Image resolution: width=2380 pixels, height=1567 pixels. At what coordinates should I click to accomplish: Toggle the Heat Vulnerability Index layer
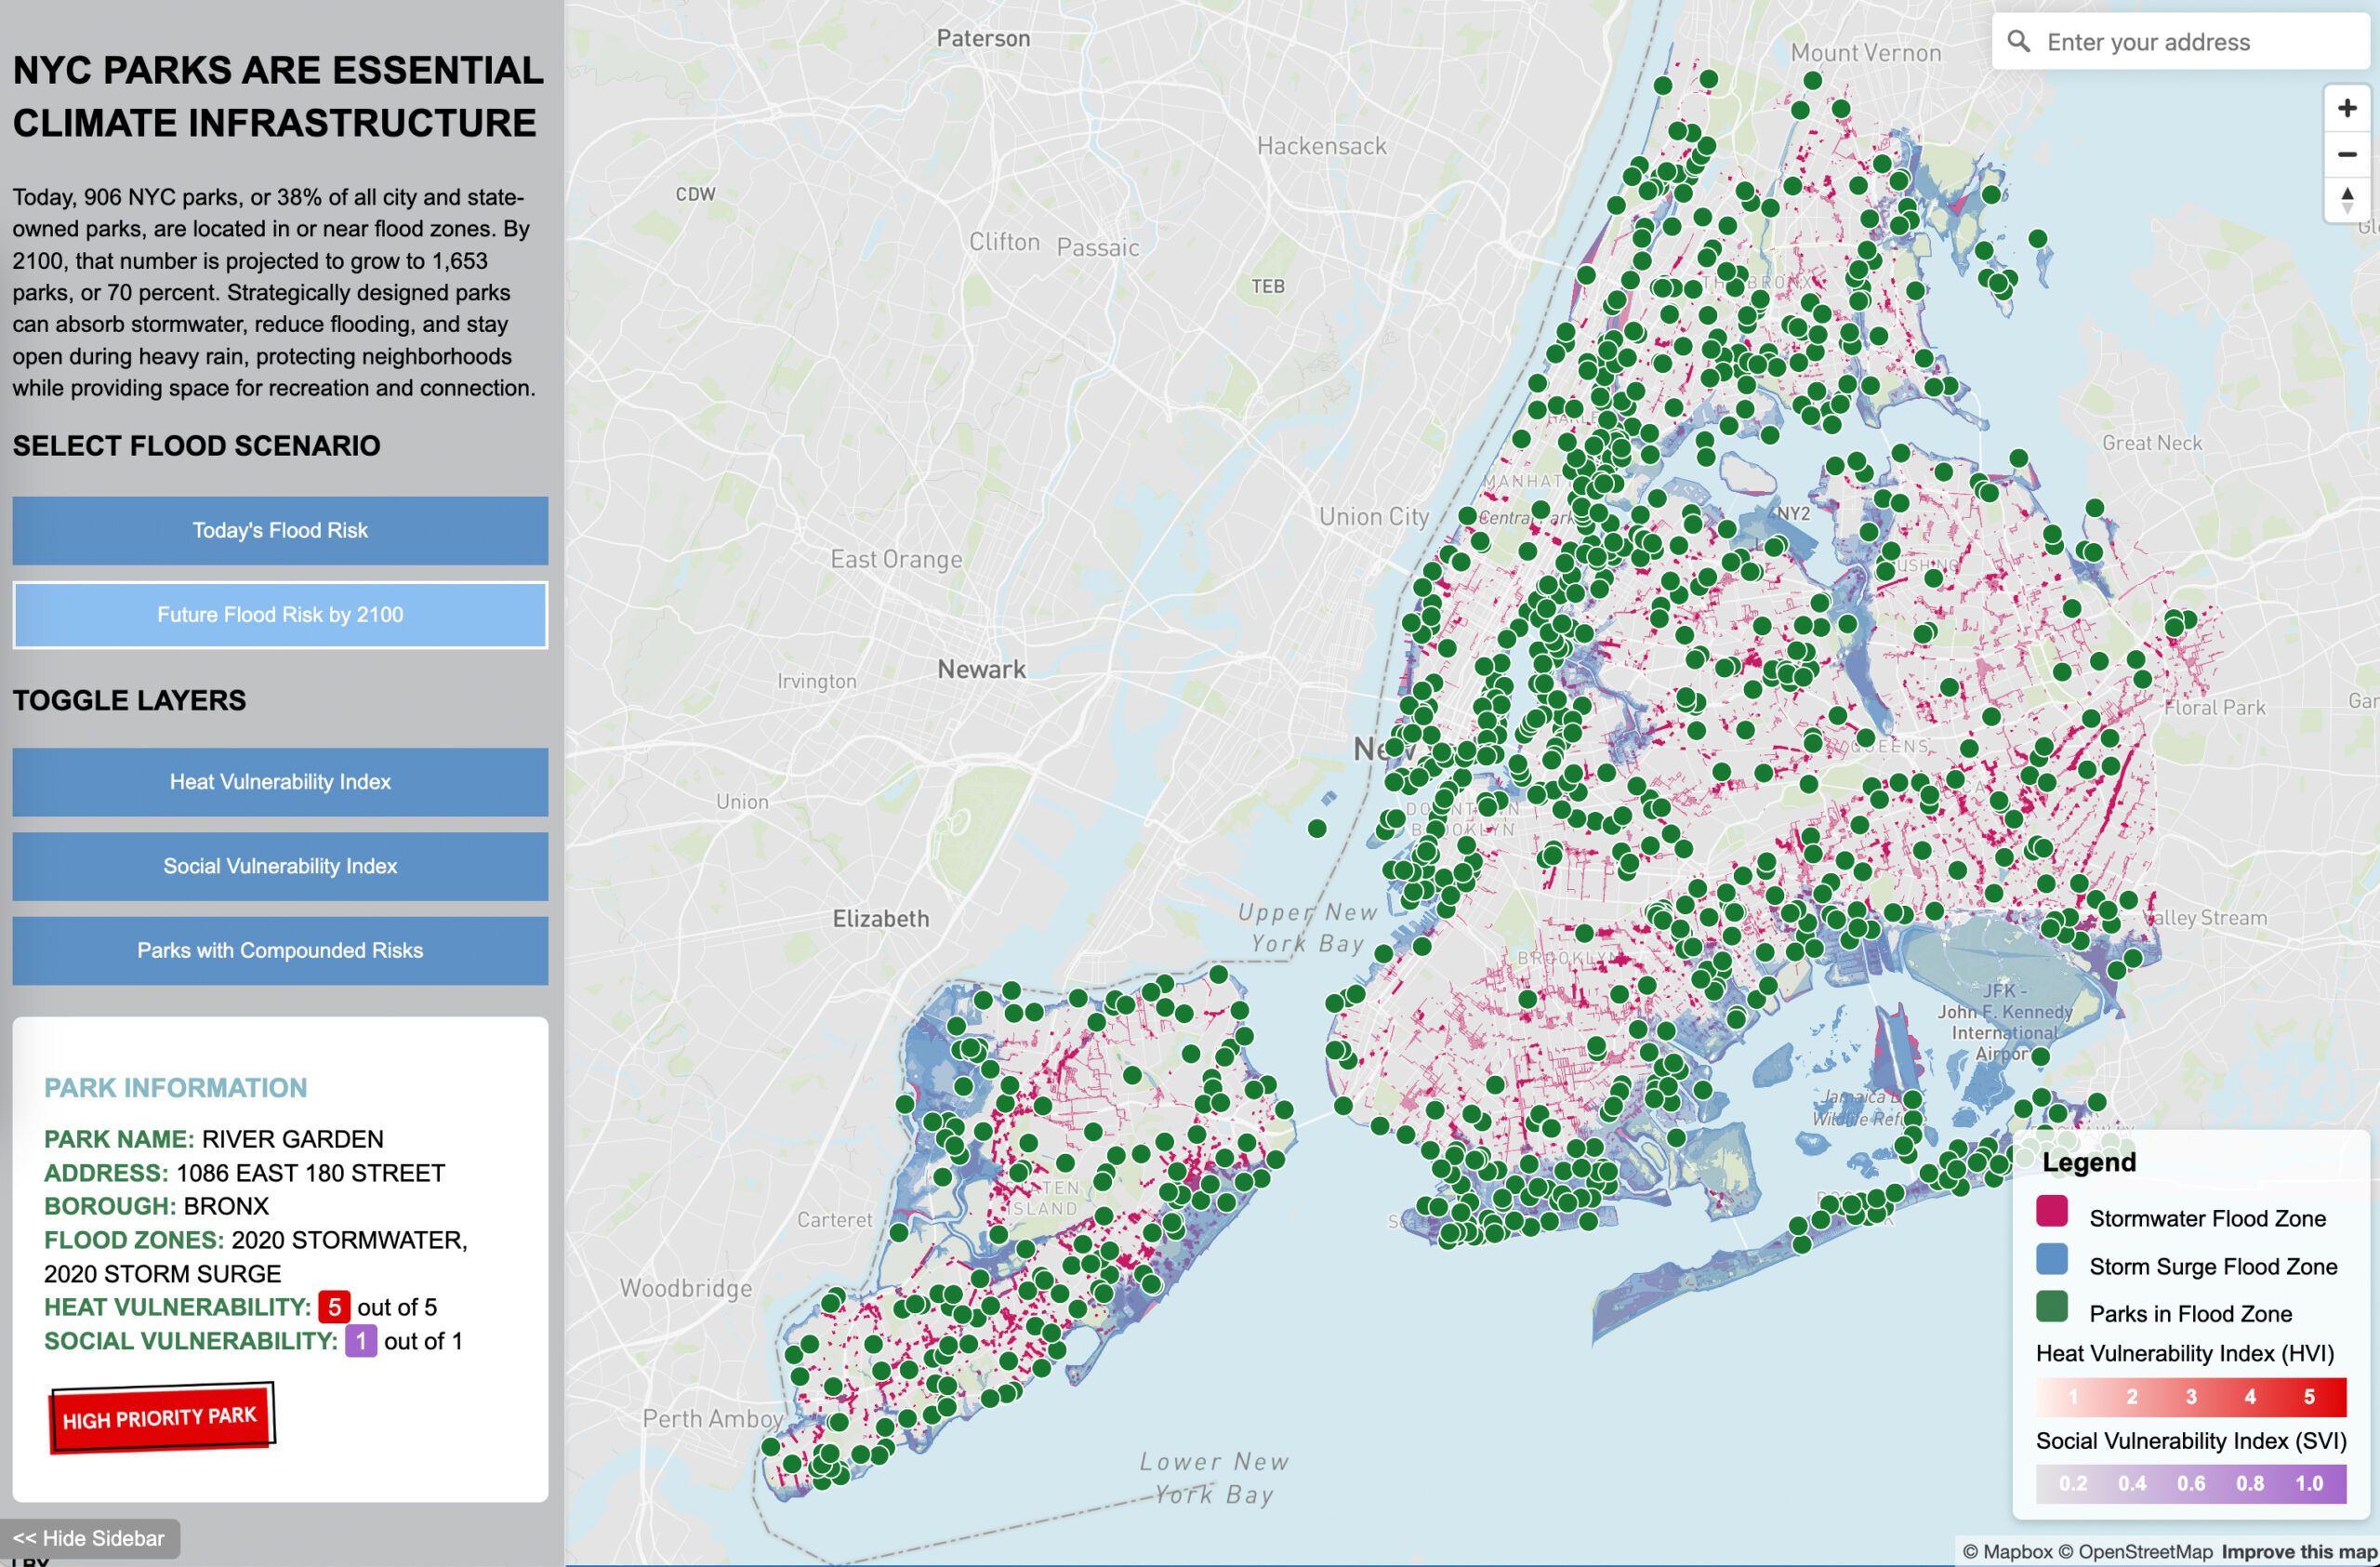(280, 782)
